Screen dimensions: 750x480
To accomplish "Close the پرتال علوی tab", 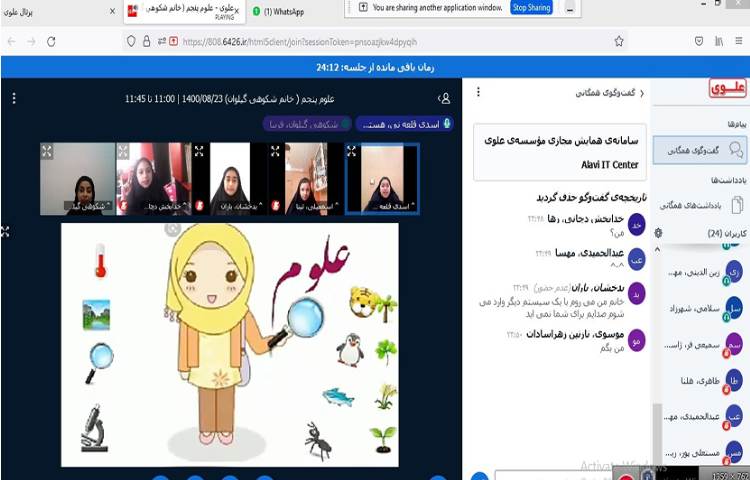I will click(112, 11).
